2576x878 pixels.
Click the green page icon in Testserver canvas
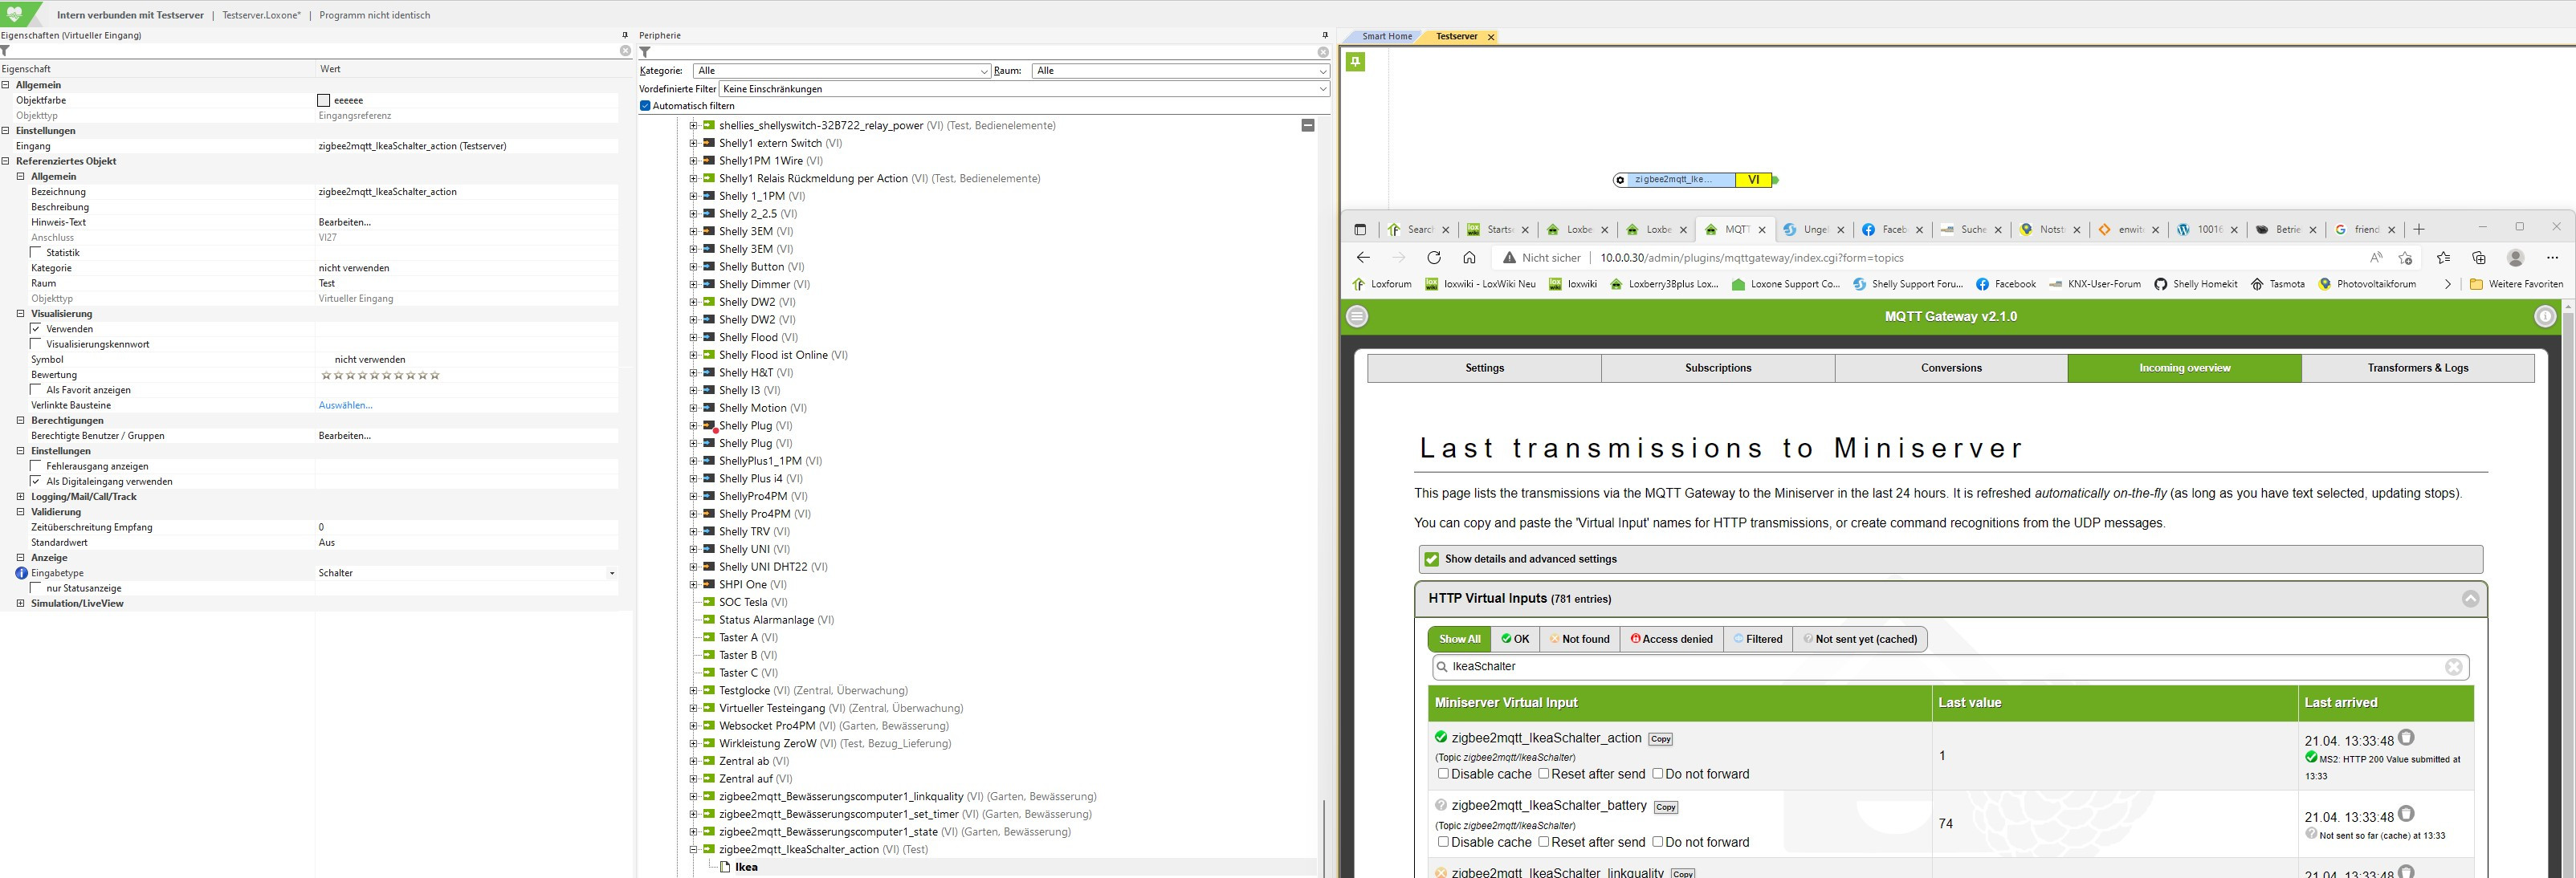pyautogui.click(x=1355, y=62)
